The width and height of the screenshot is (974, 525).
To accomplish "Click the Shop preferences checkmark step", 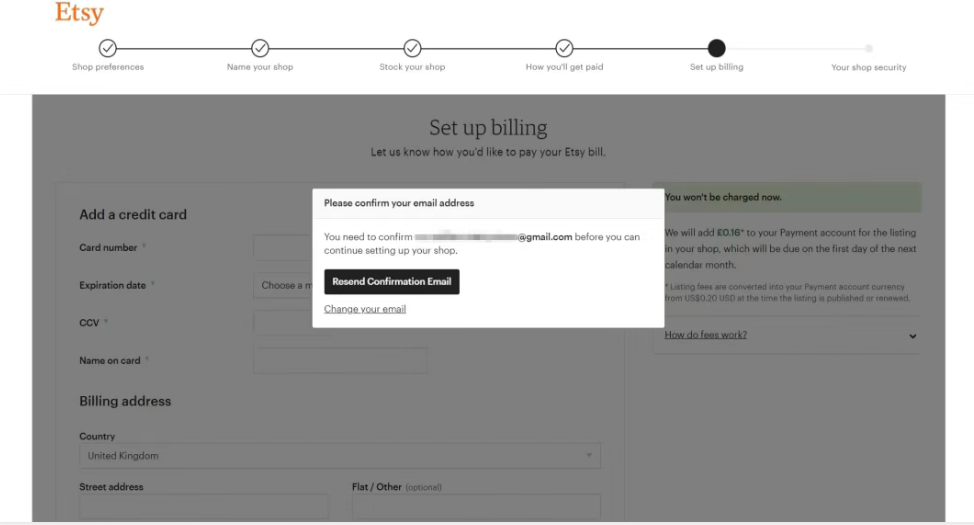I will (108, 48).
